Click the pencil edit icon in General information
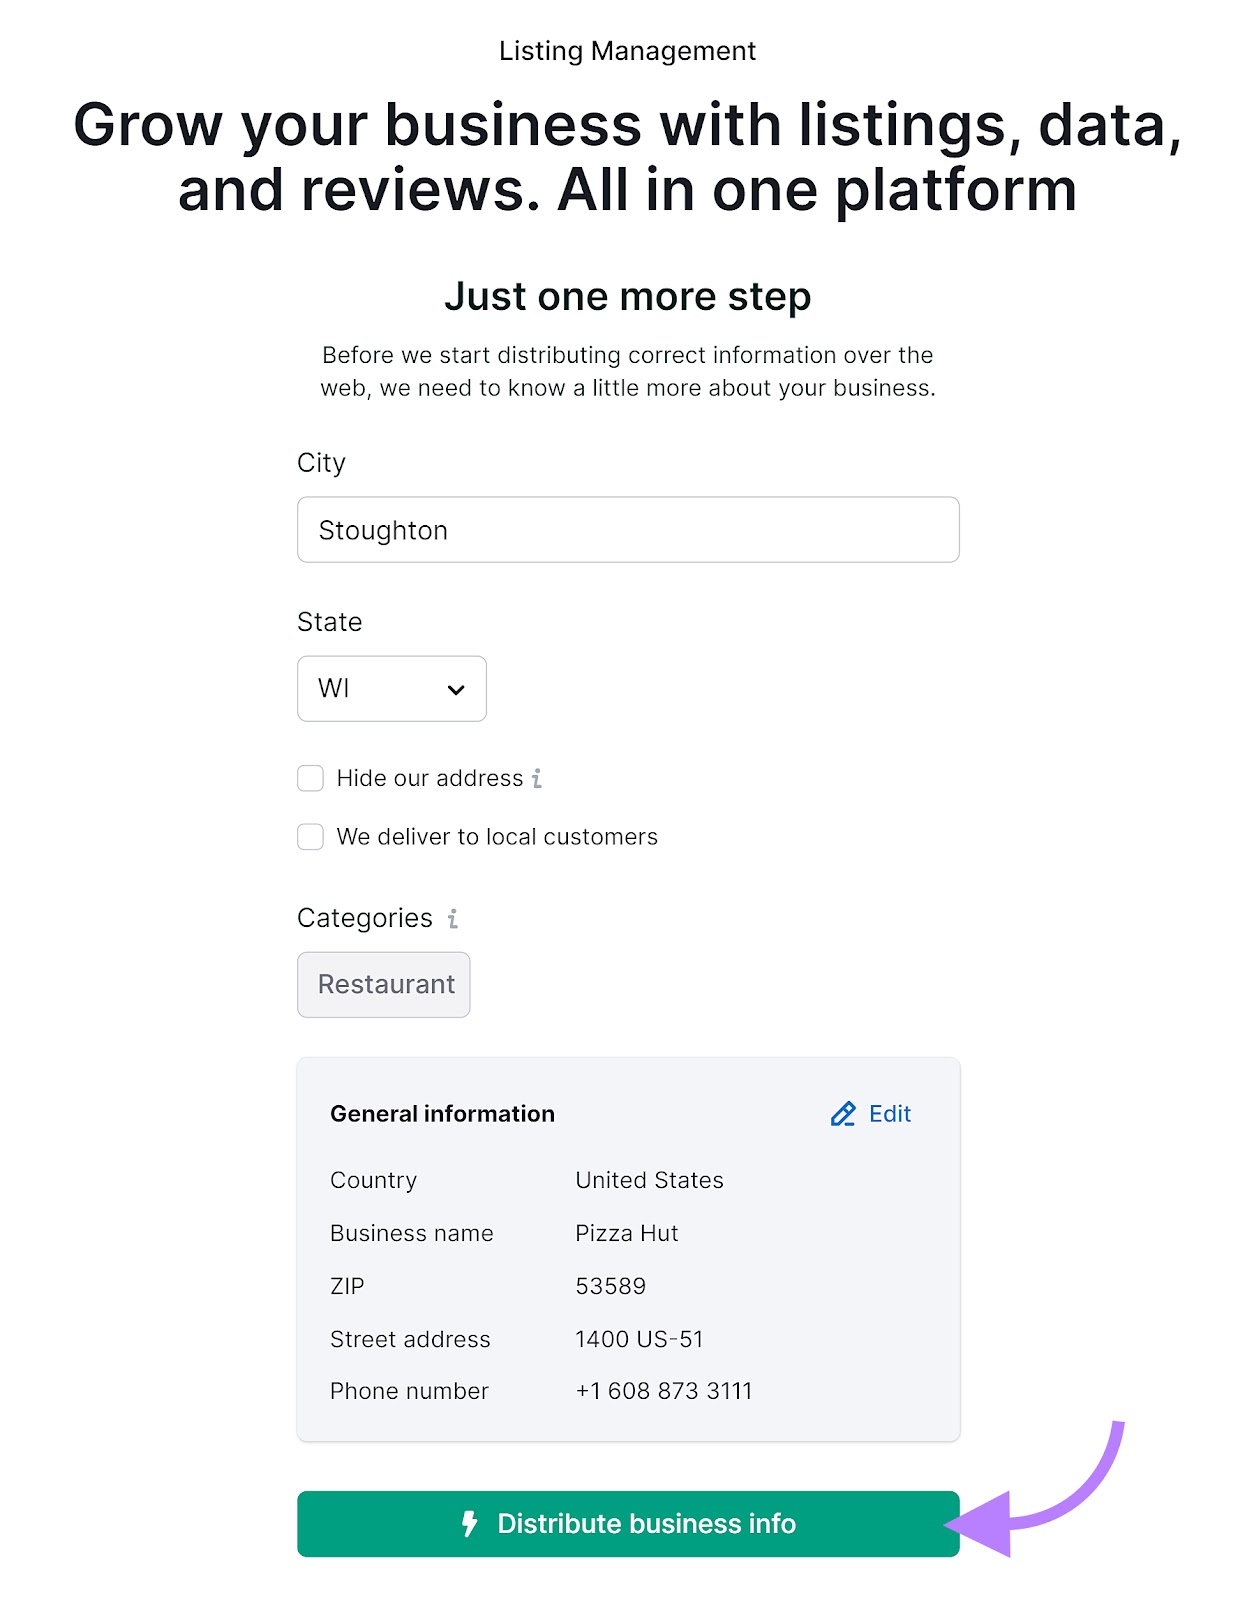Screen dimensions: 1254x1600 pyautogui.click(x=843, y=1113)
